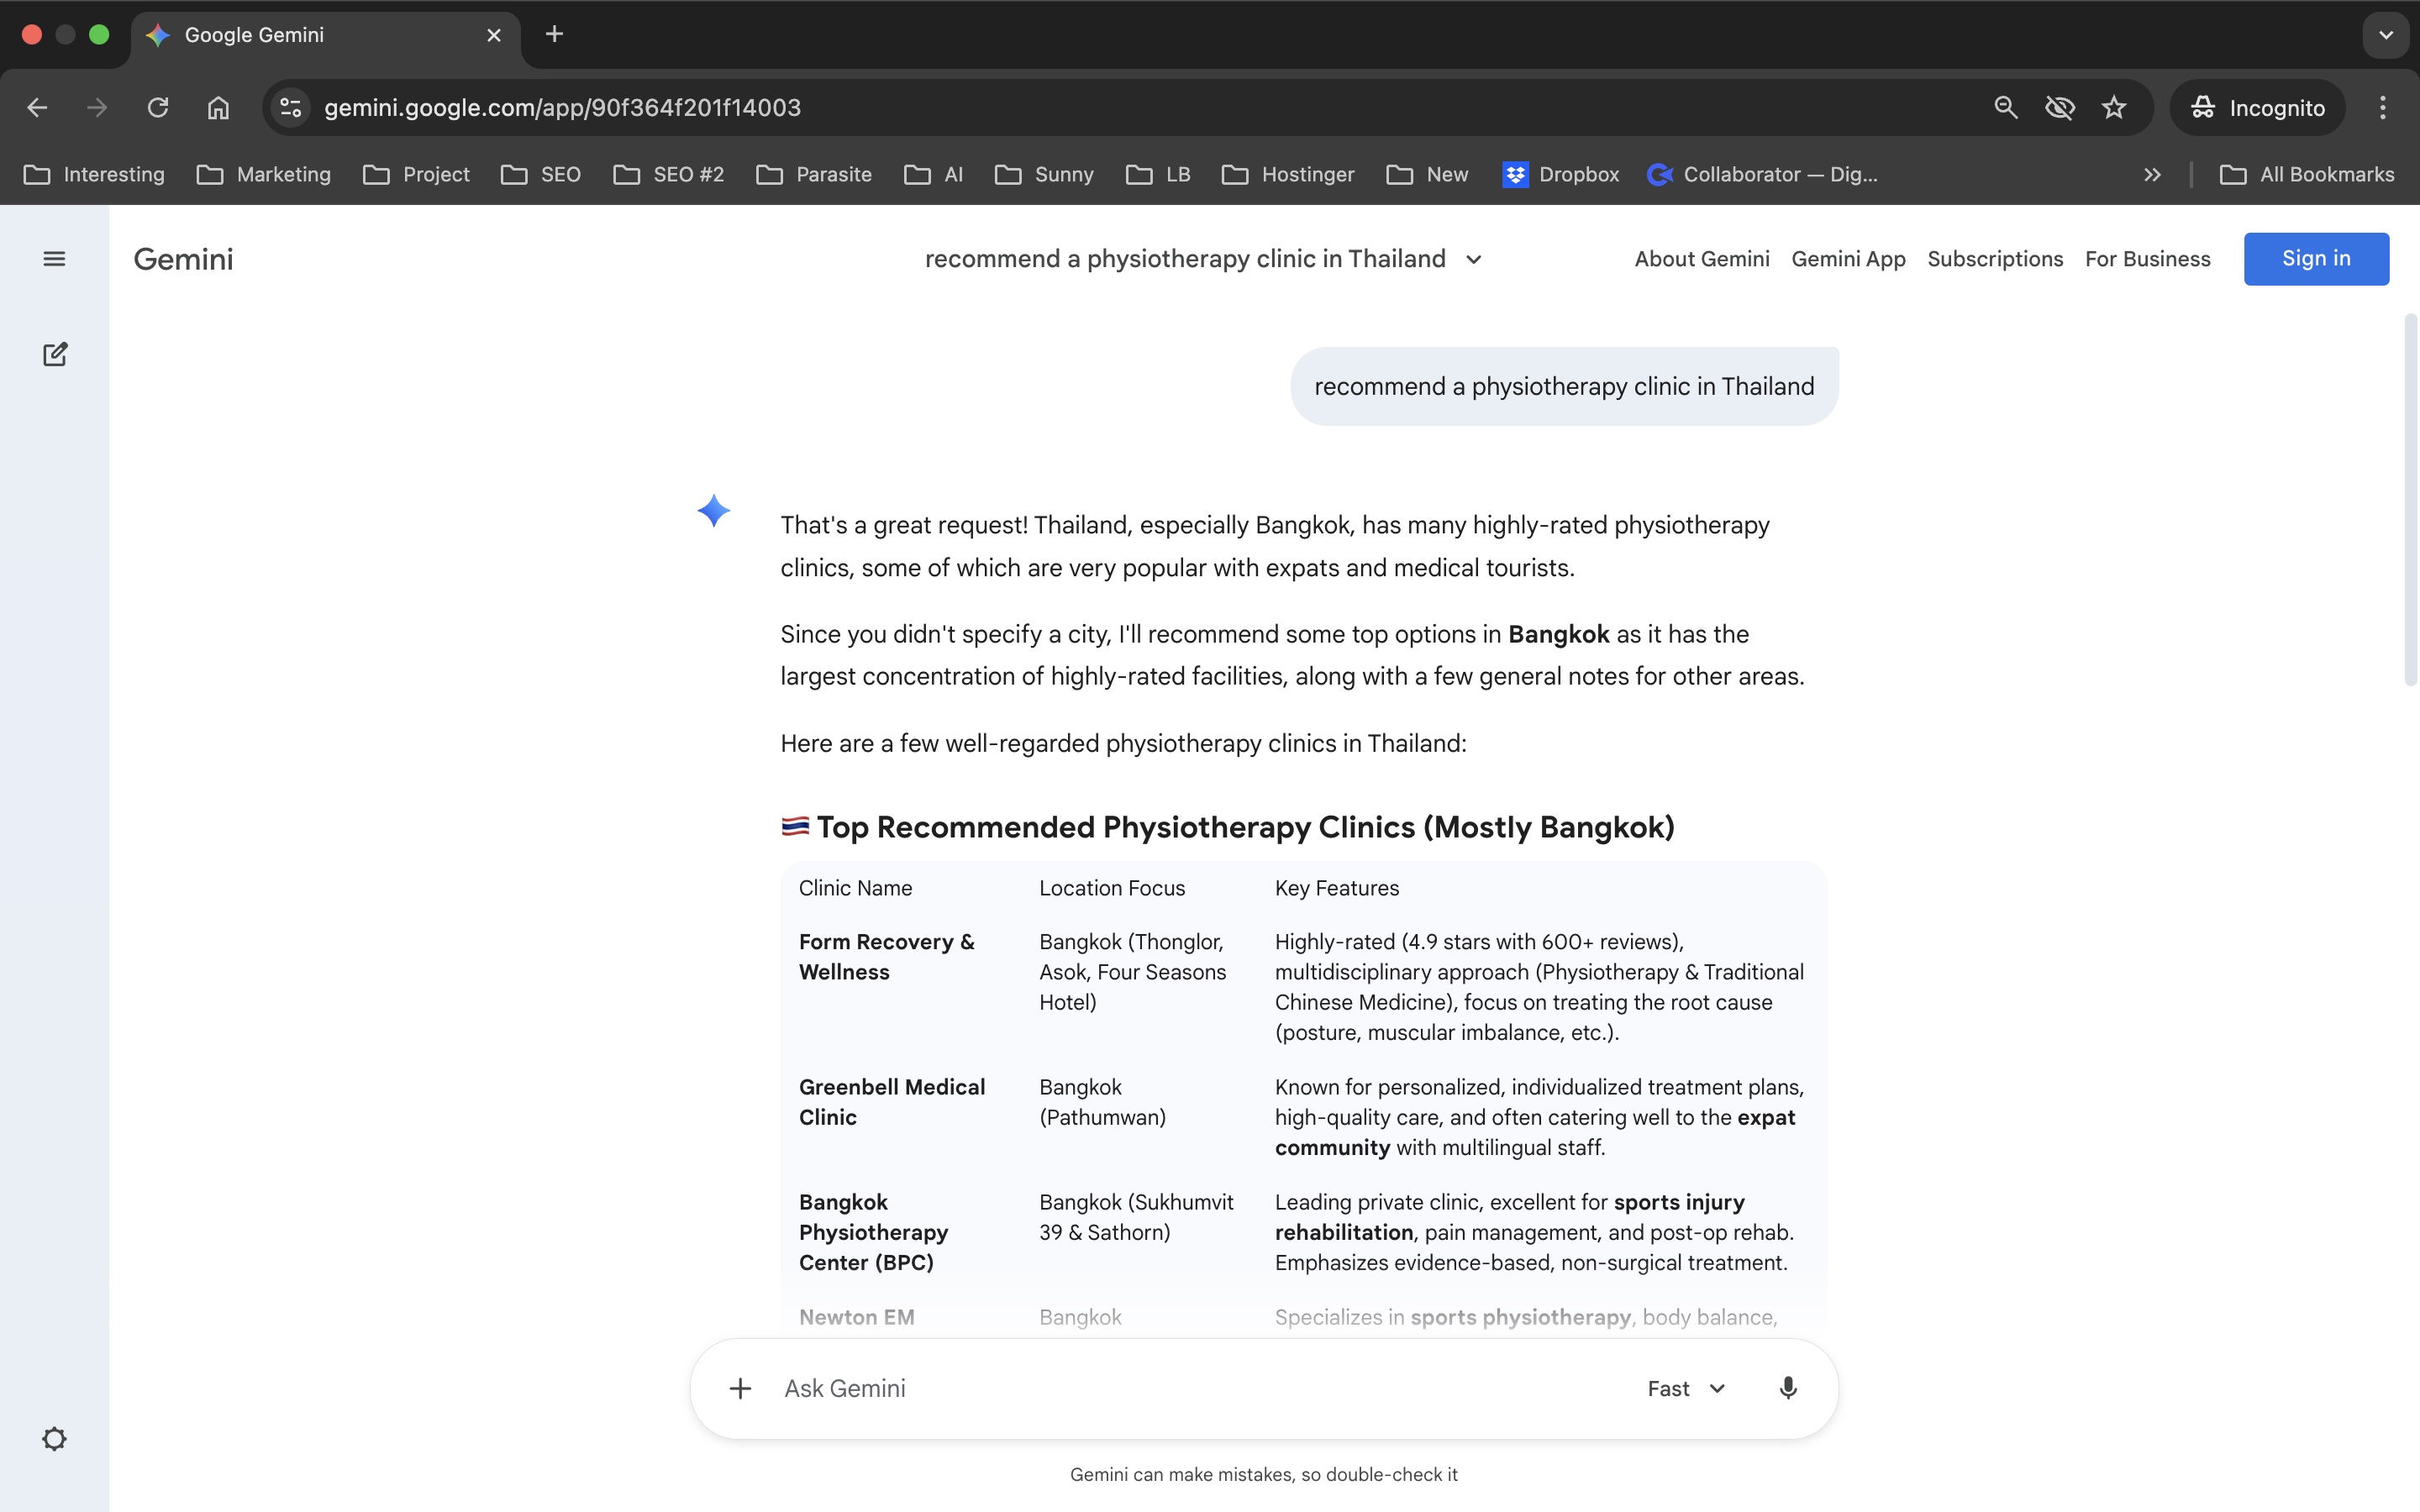Open the Dropbox bookmark
The image size is (2420, 1512).
(x=1560, y=175)
